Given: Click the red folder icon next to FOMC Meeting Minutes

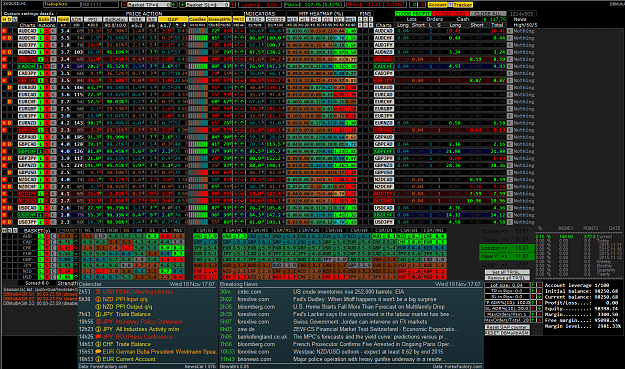Looking at the screenshot, I should [98, 292].
